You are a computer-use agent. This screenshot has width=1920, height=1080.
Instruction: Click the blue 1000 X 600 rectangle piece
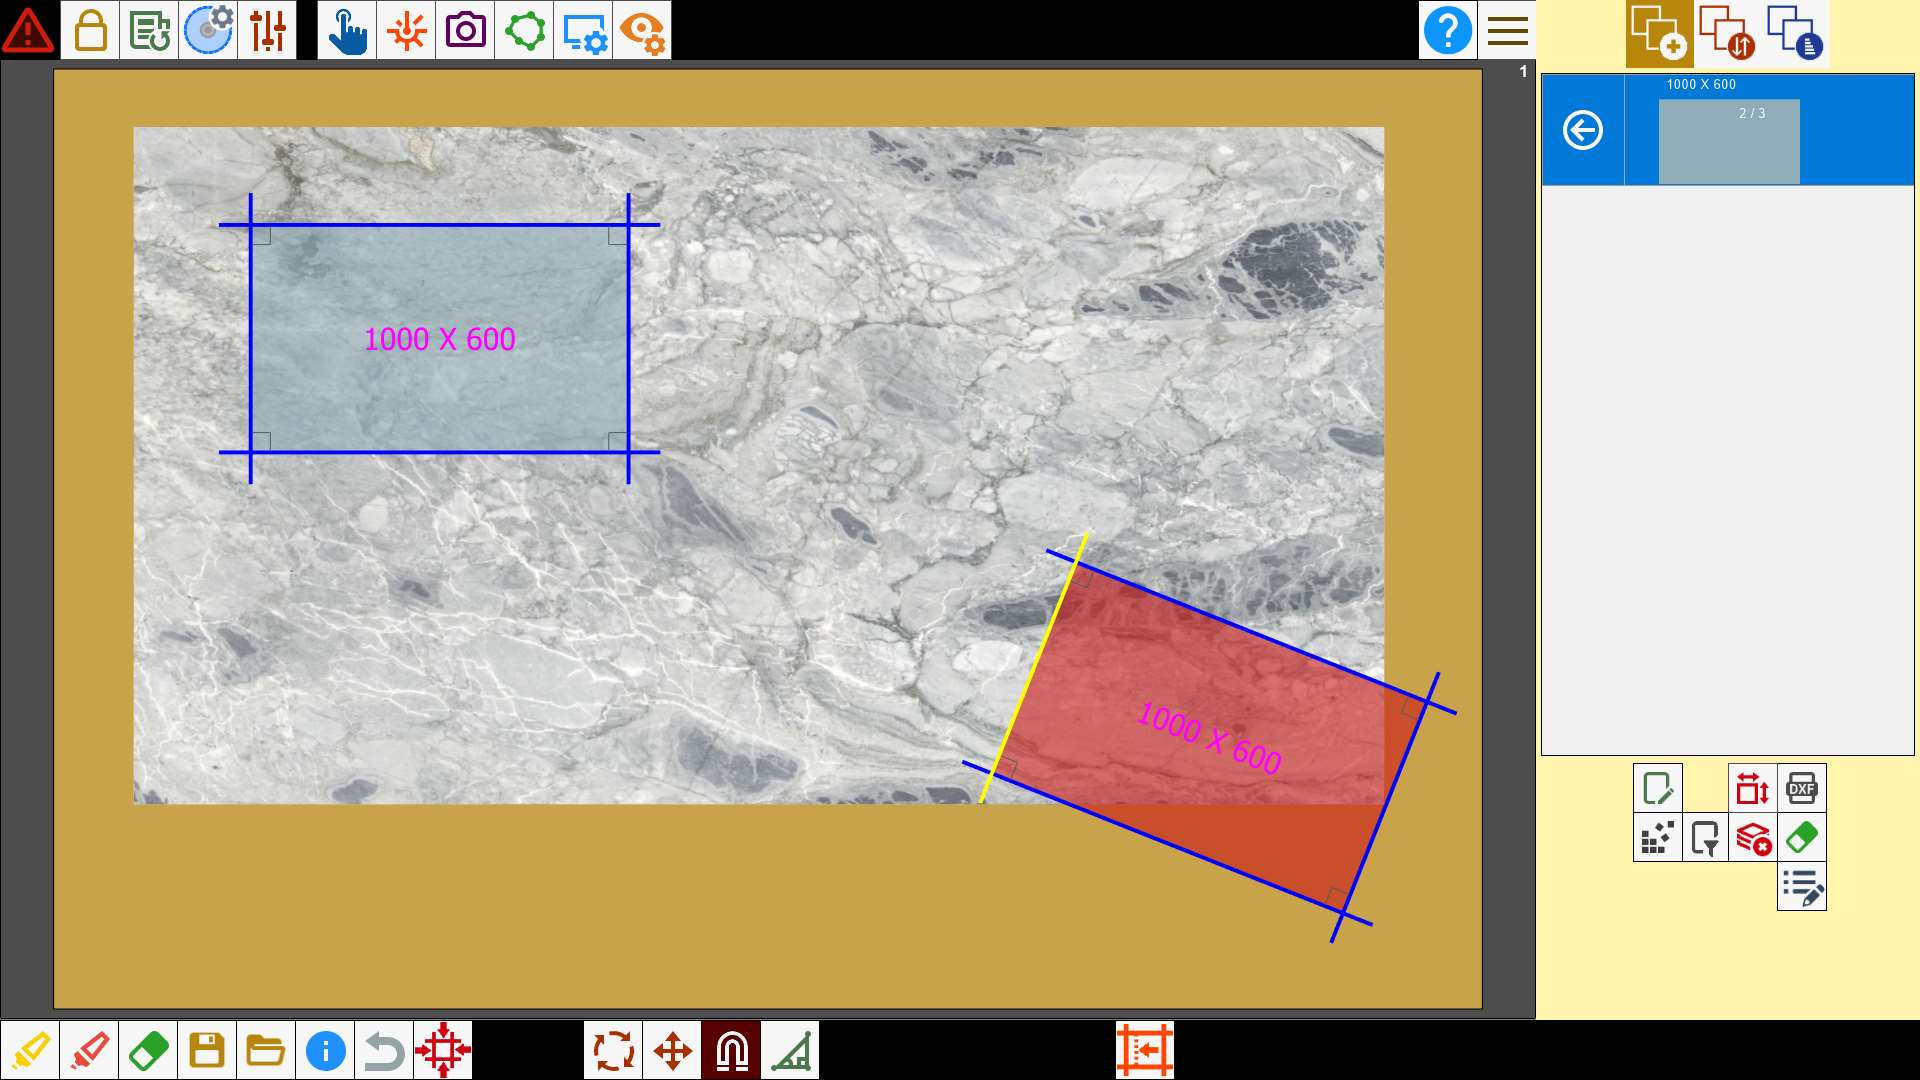tap(439, 339)
